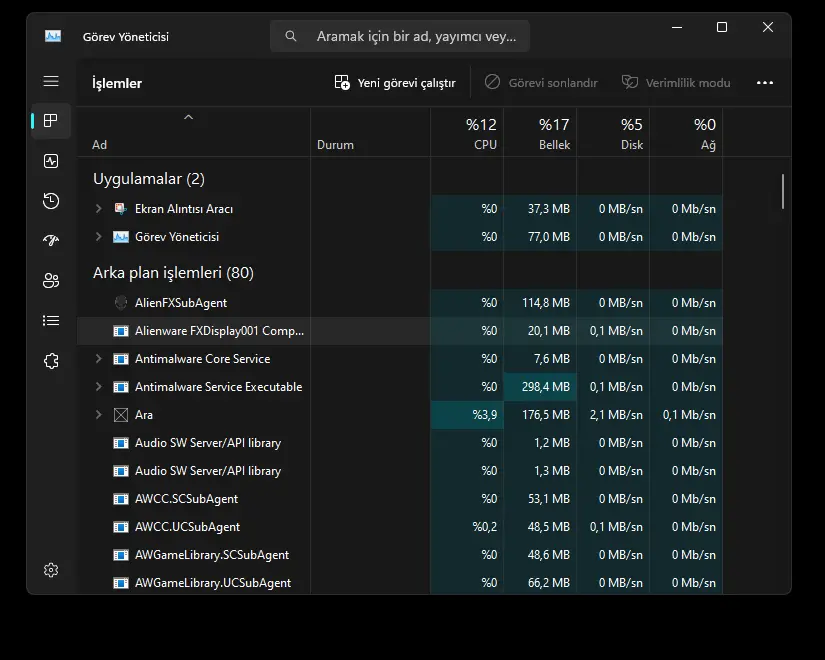Screen dimensions: 825x660
Task: Click the 114,8 MB memory cell
Action: [x=540, y=303]
